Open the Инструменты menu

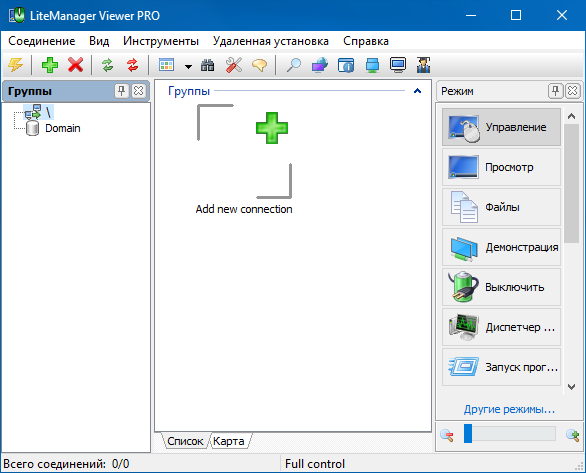click(x=161, y=41)
